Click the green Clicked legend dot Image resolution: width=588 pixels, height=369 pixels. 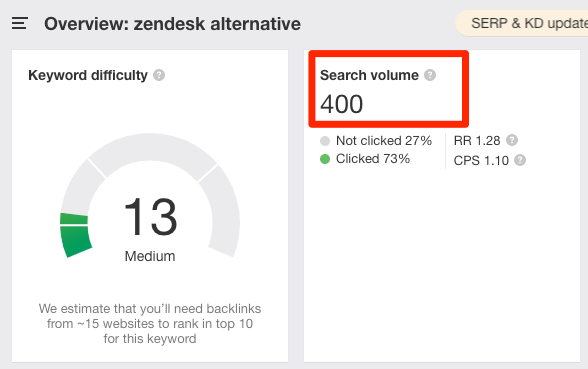coord(325,159)
